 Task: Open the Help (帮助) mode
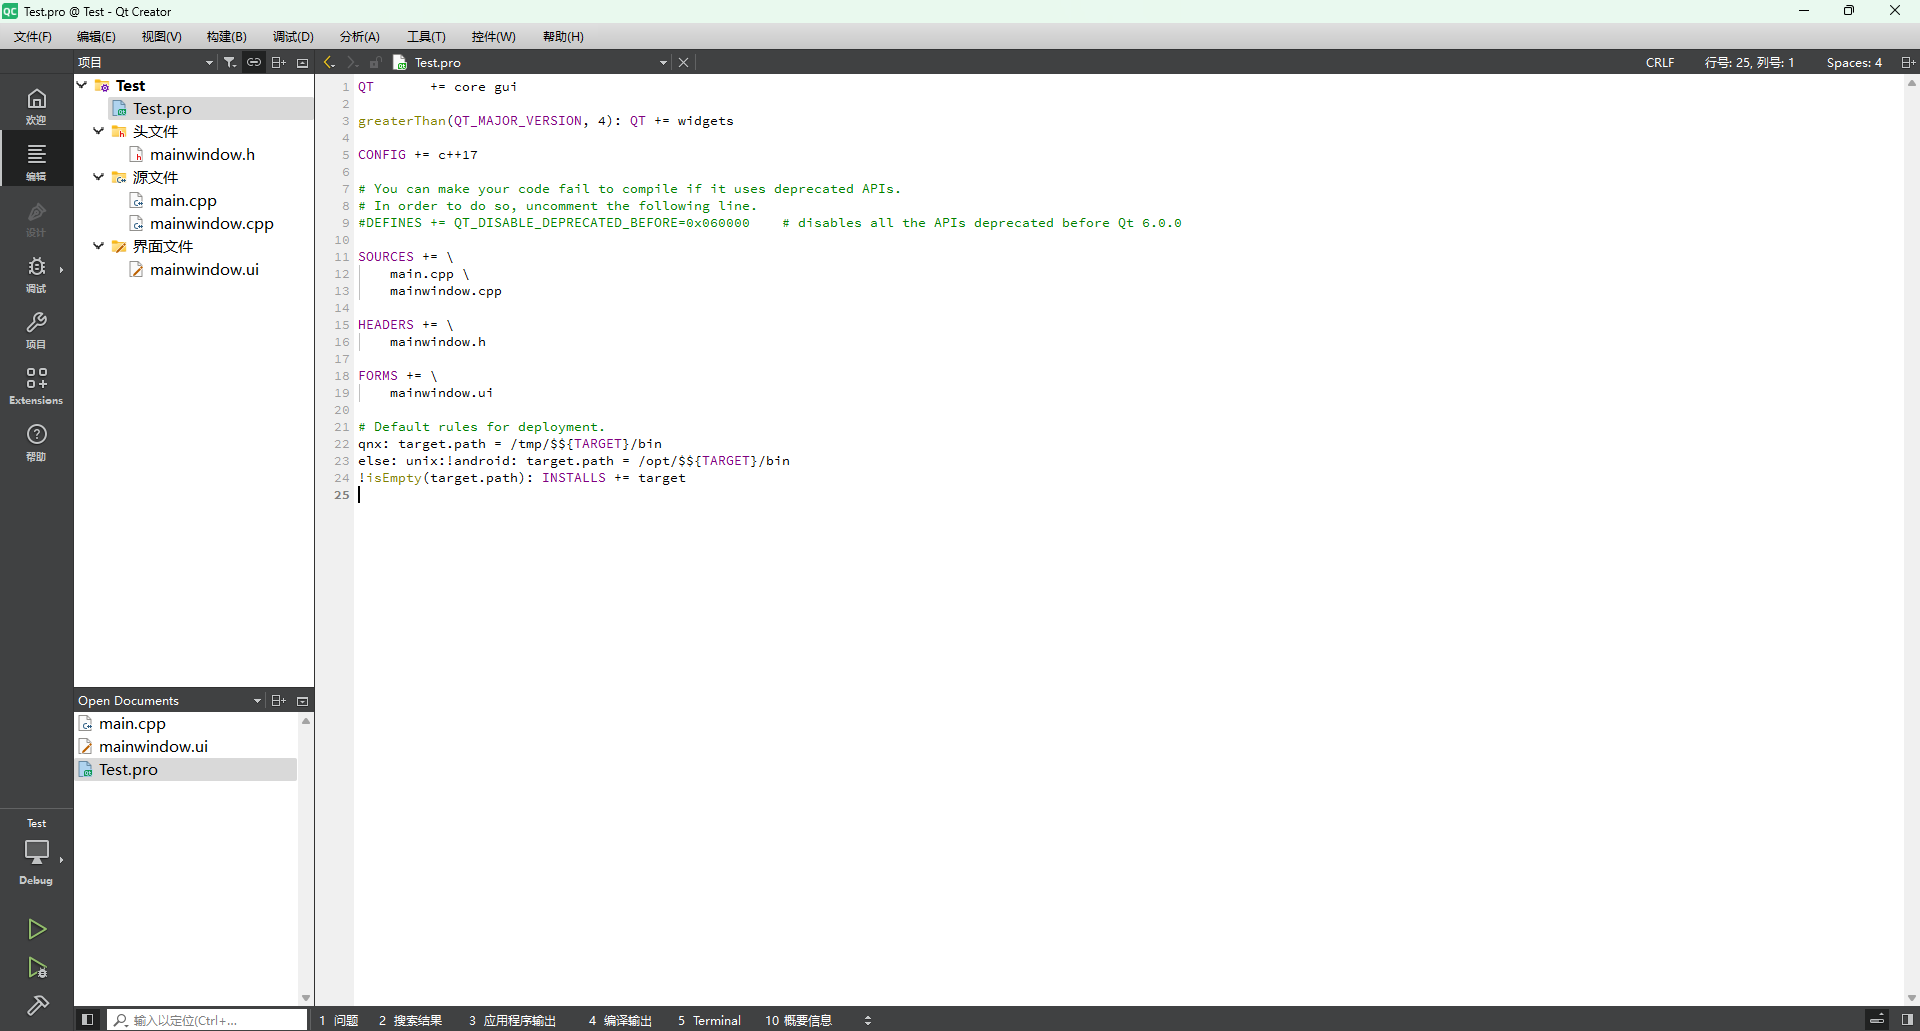[36, 441]
